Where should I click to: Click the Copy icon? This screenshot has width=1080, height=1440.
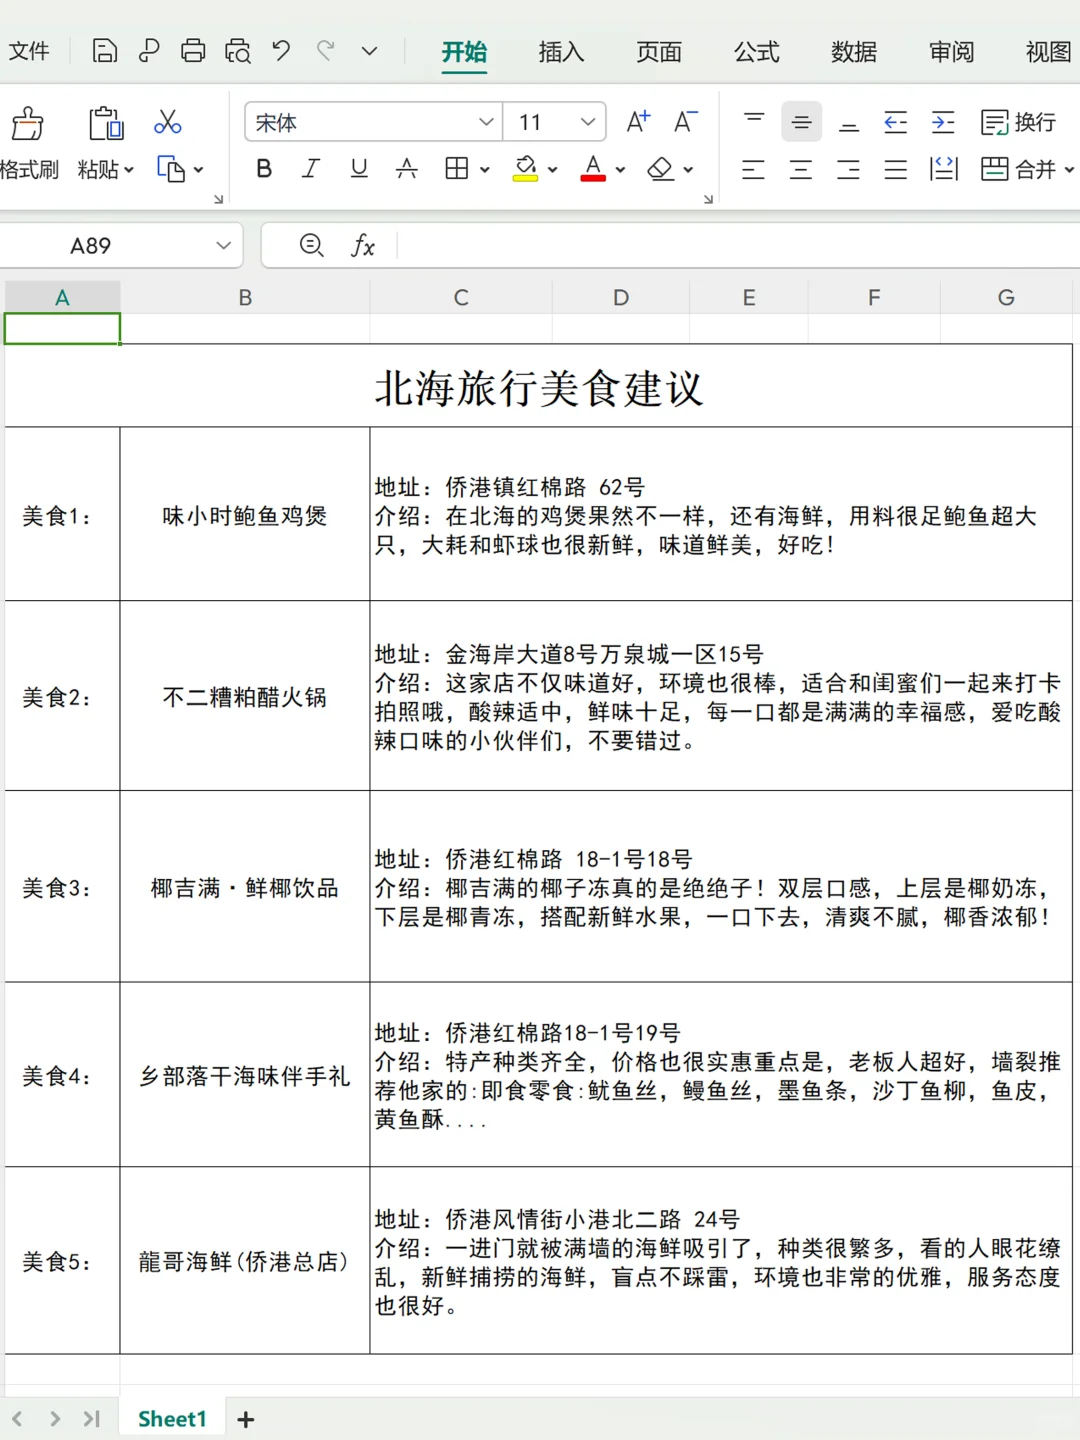click(x=171, y=169)
